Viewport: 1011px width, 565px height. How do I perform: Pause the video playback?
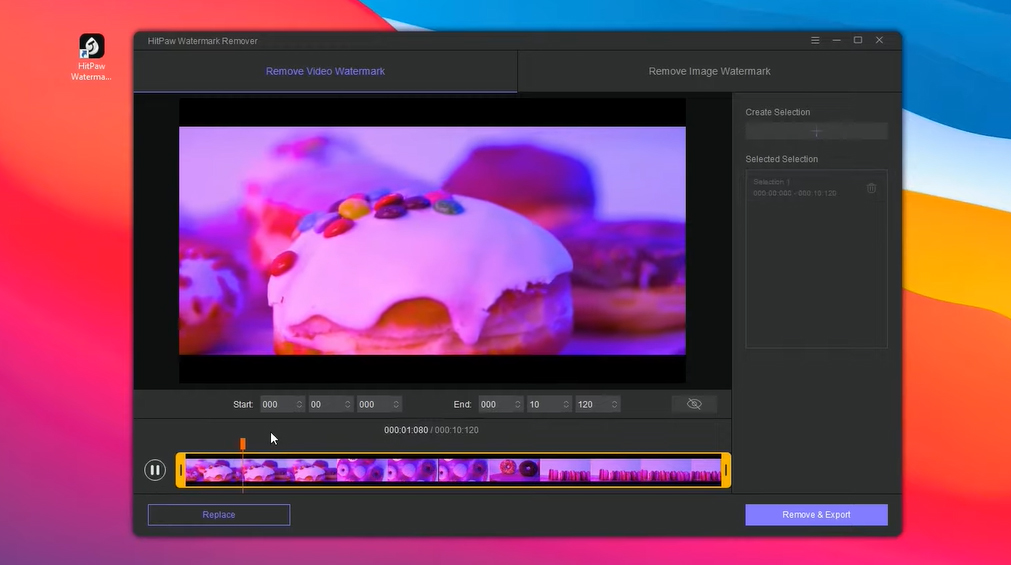(x=155, y=470)
